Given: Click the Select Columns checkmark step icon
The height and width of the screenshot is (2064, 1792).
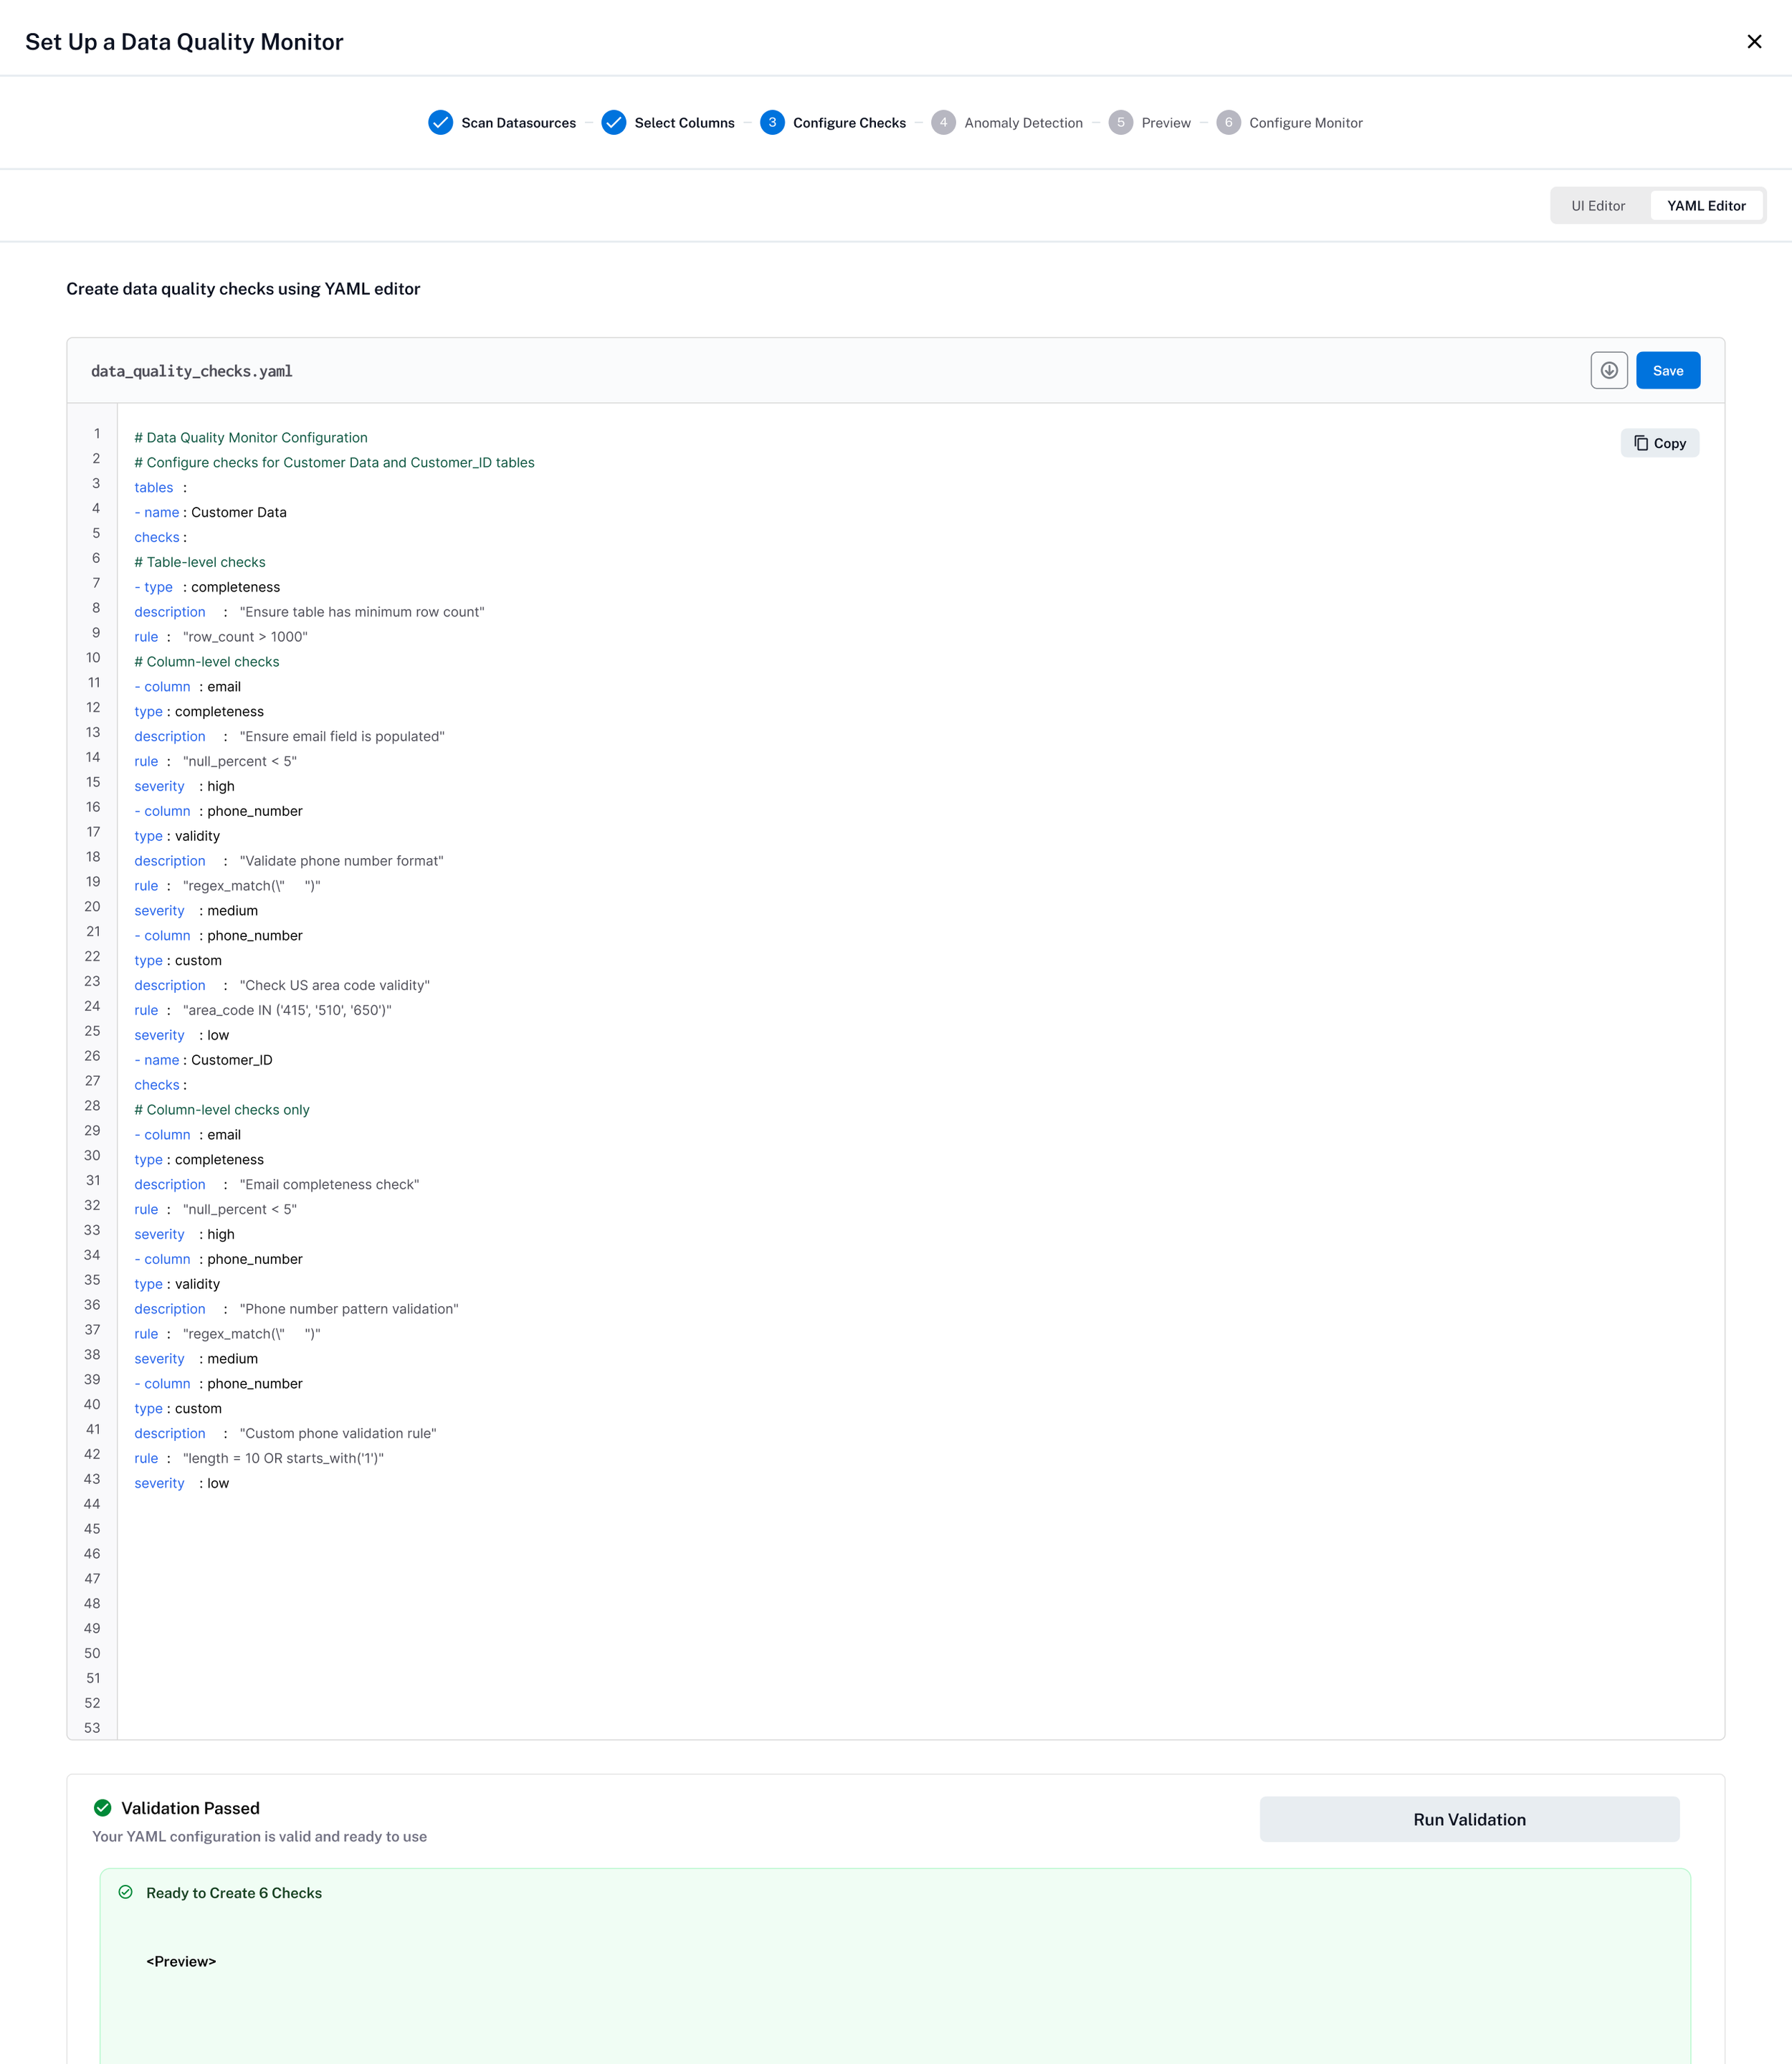Looking at the screenshot, I should pyautogui.click(x=613, y=123).
